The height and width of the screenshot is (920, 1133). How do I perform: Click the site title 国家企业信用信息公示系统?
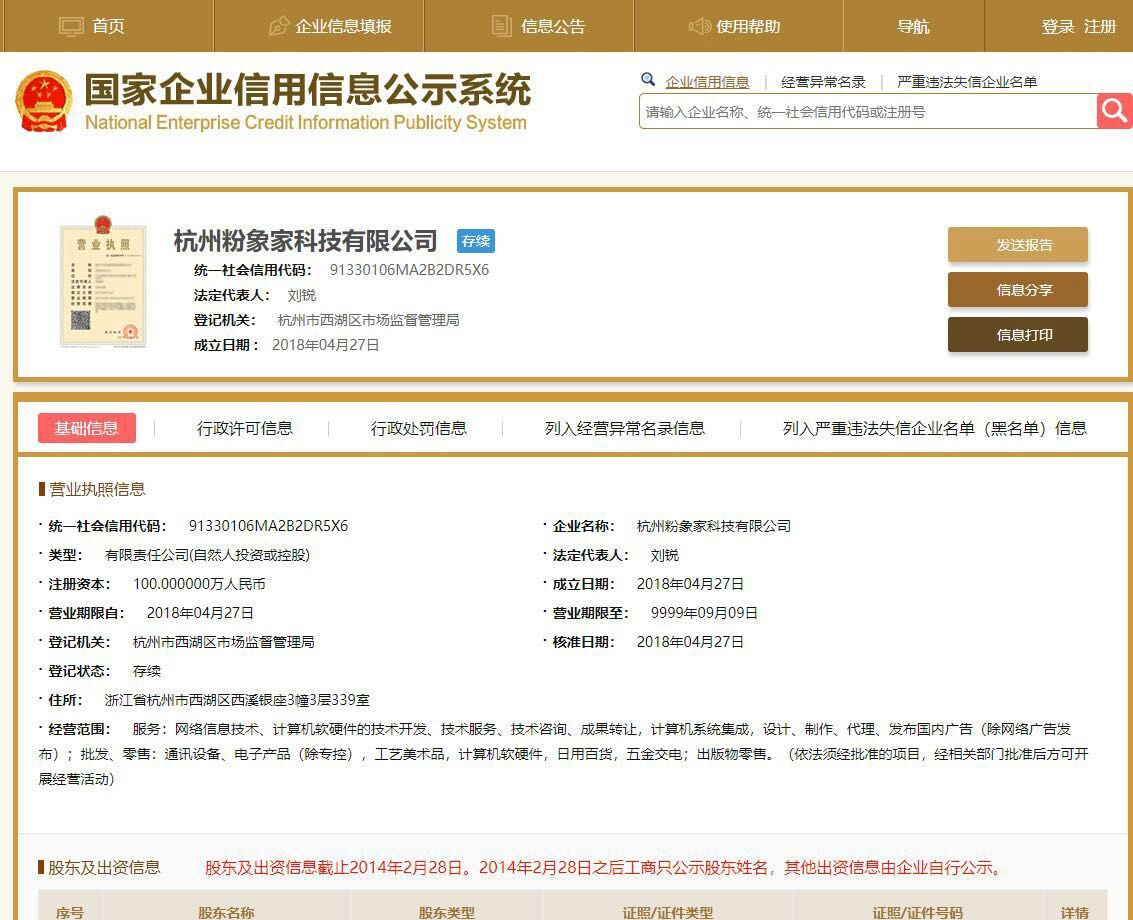click(307, 90)
